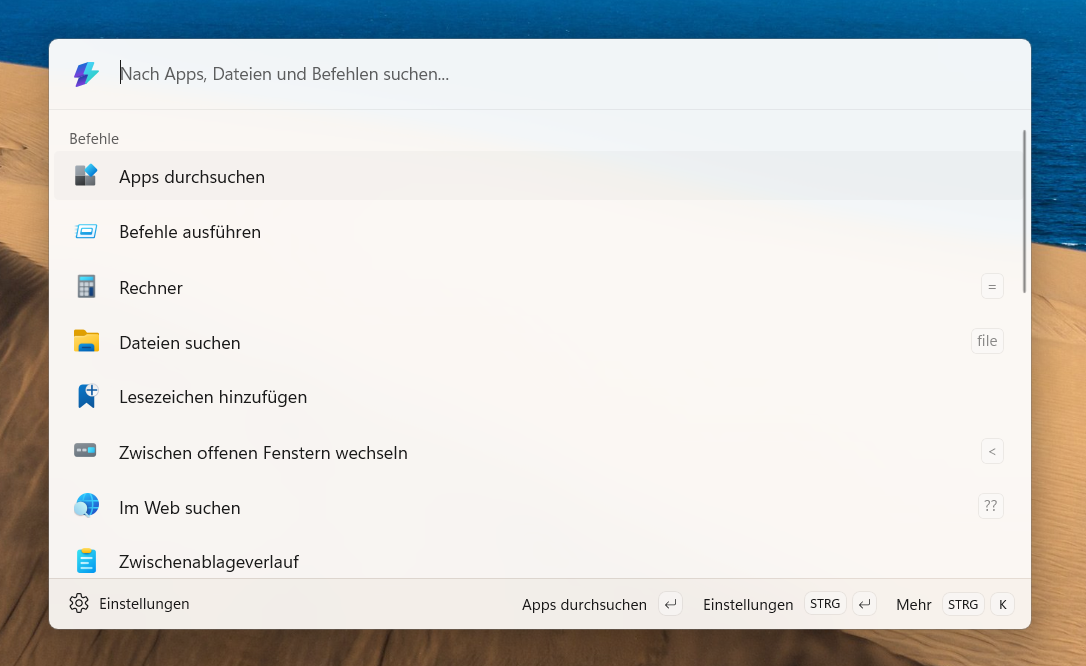Click the Einstellungen STRG shortcut action in footer
1086x666 pixels.
(x=790, y=604)
